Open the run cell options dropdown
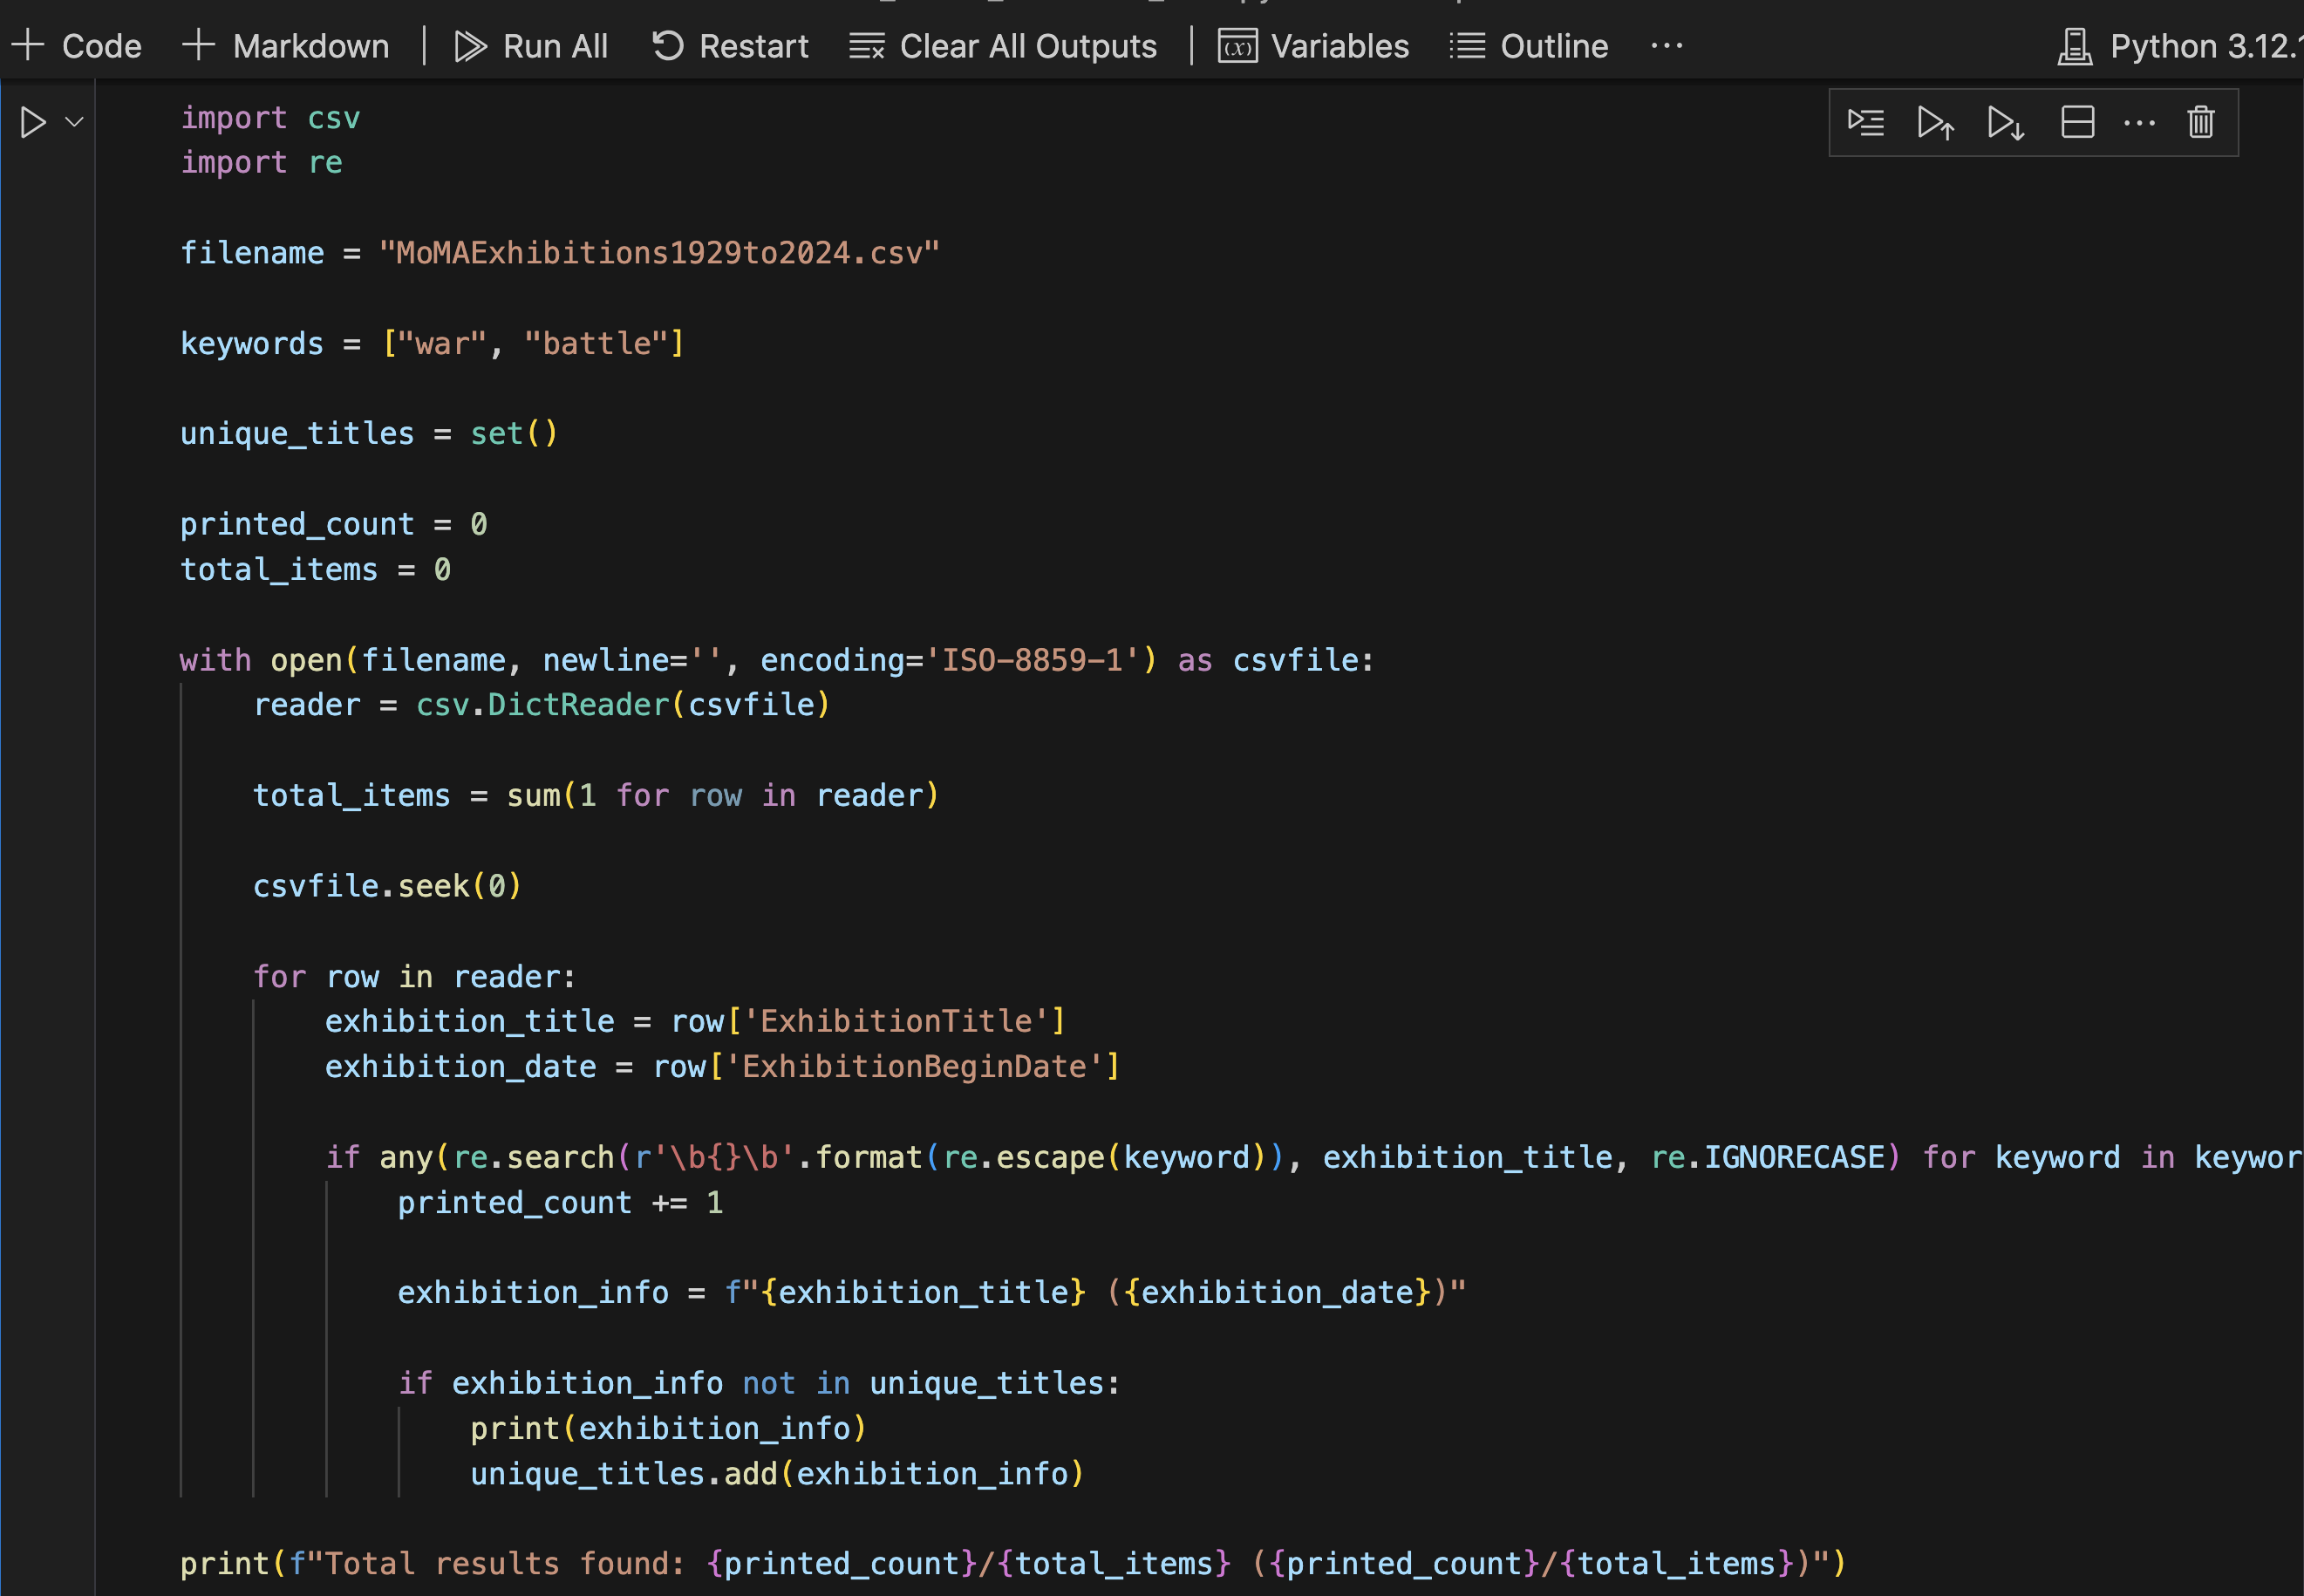The width and height of the screenshot is (2304, 1596). [x=74, y=122]
